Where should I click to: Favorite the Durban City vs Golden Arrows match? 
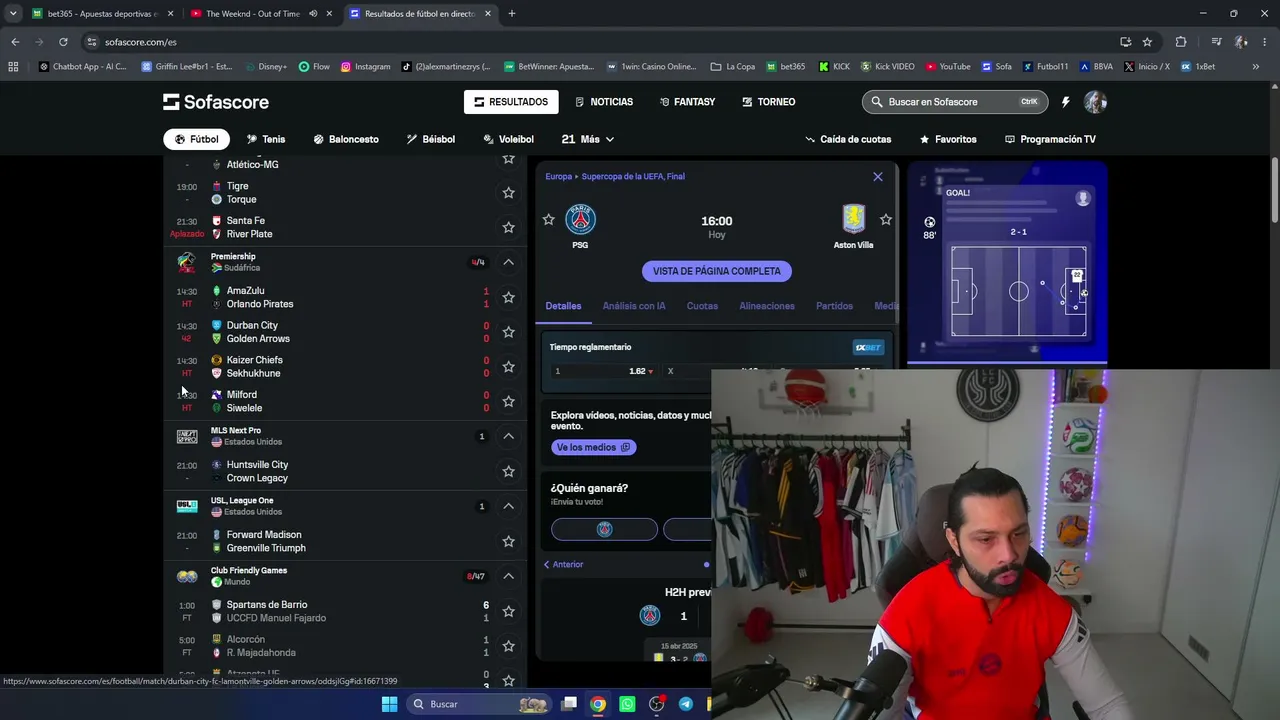tap(508, 332)
